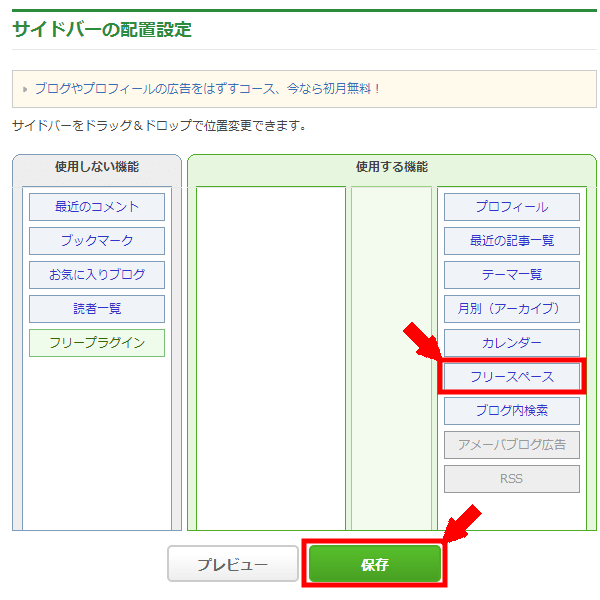This screenshot has height=600, width=600.
Task: Open the ad-free course promotion link
Action: [207, 89]
